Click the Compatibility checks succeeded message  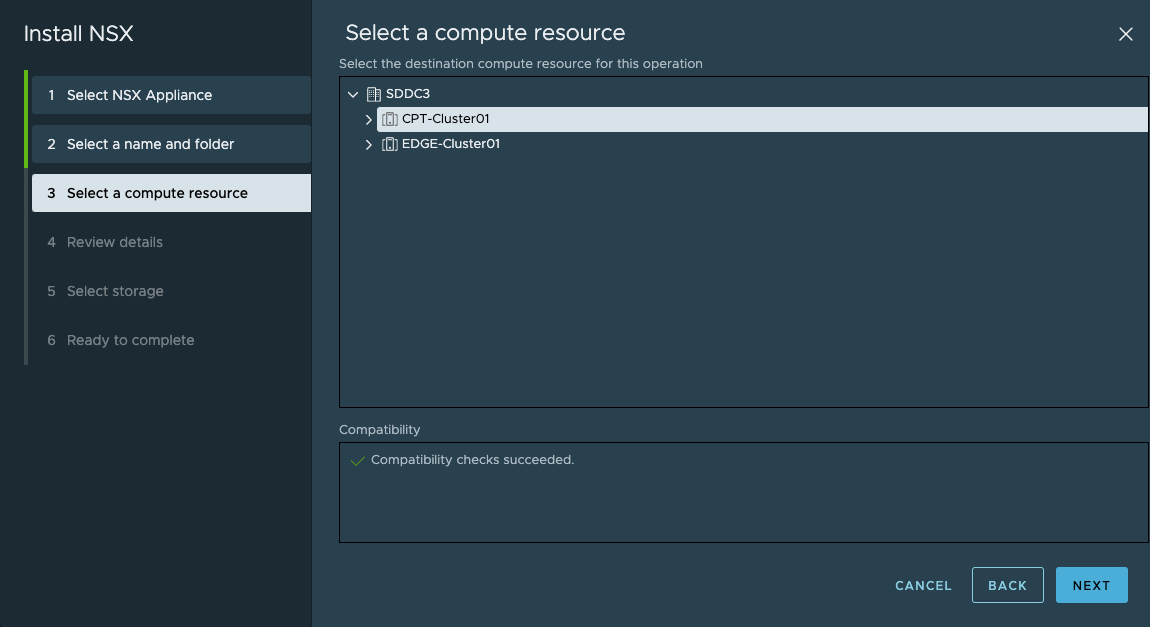pyautogui.click(x=472, y=460)
